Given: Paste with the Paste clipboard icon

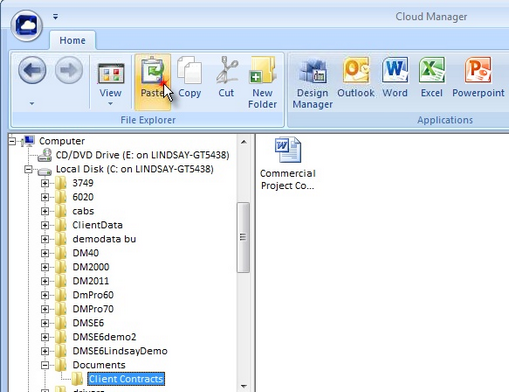Looking at the screenshot, I should click(153, 82).
